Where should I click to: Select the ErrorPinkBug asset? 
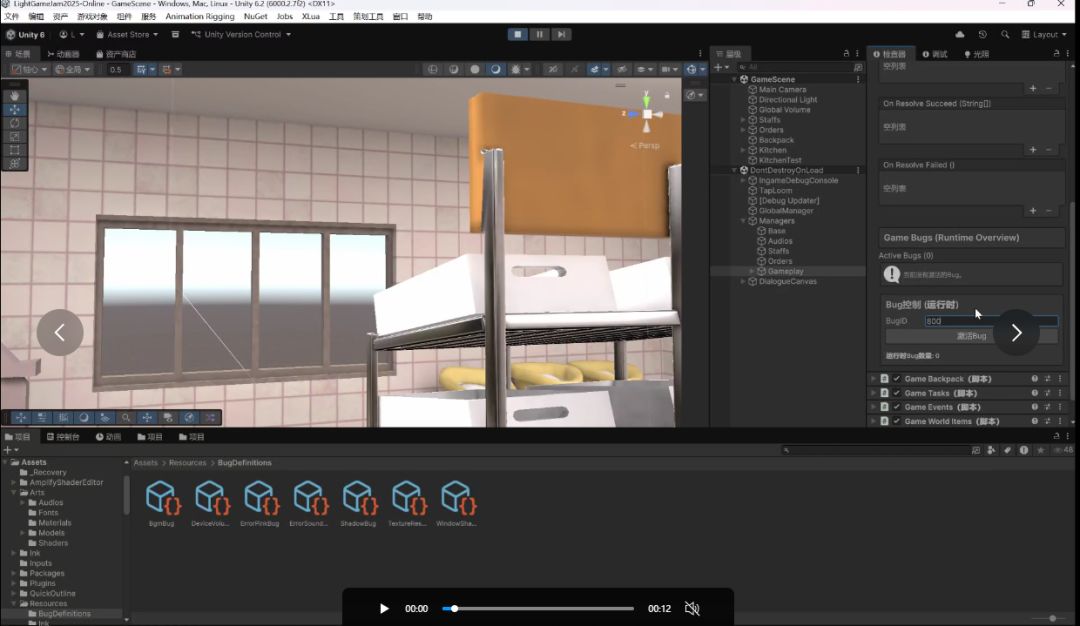pos(260,503)
